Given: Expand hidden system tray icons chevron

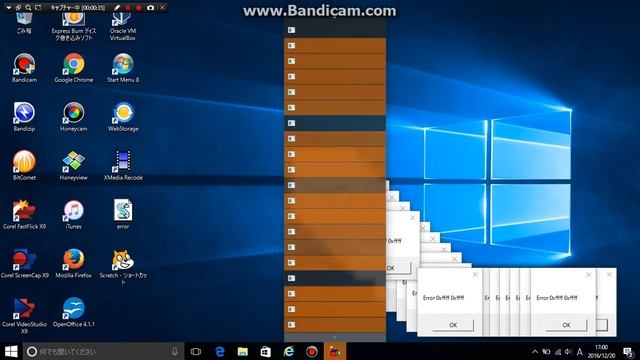Looking at the screenshot, I should 535,352.
